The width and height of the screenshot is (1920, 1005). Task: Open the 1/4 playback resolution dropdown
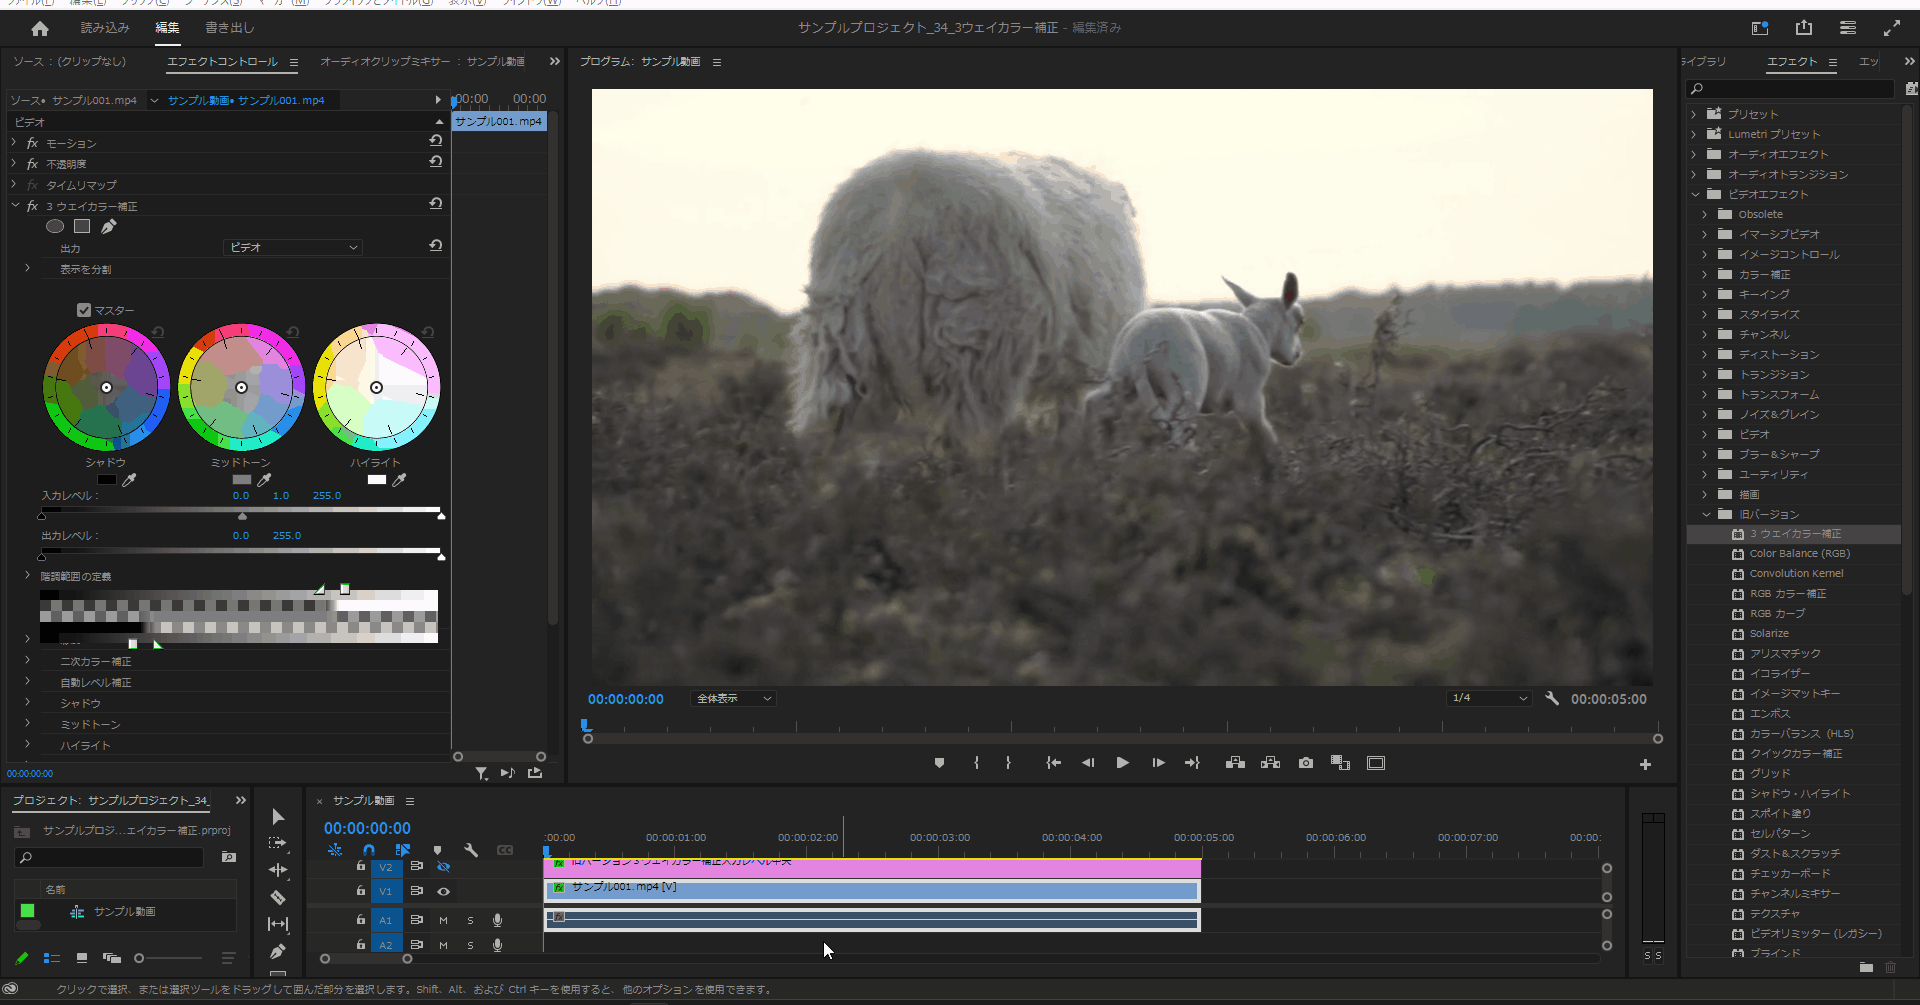pos(1489,698)
